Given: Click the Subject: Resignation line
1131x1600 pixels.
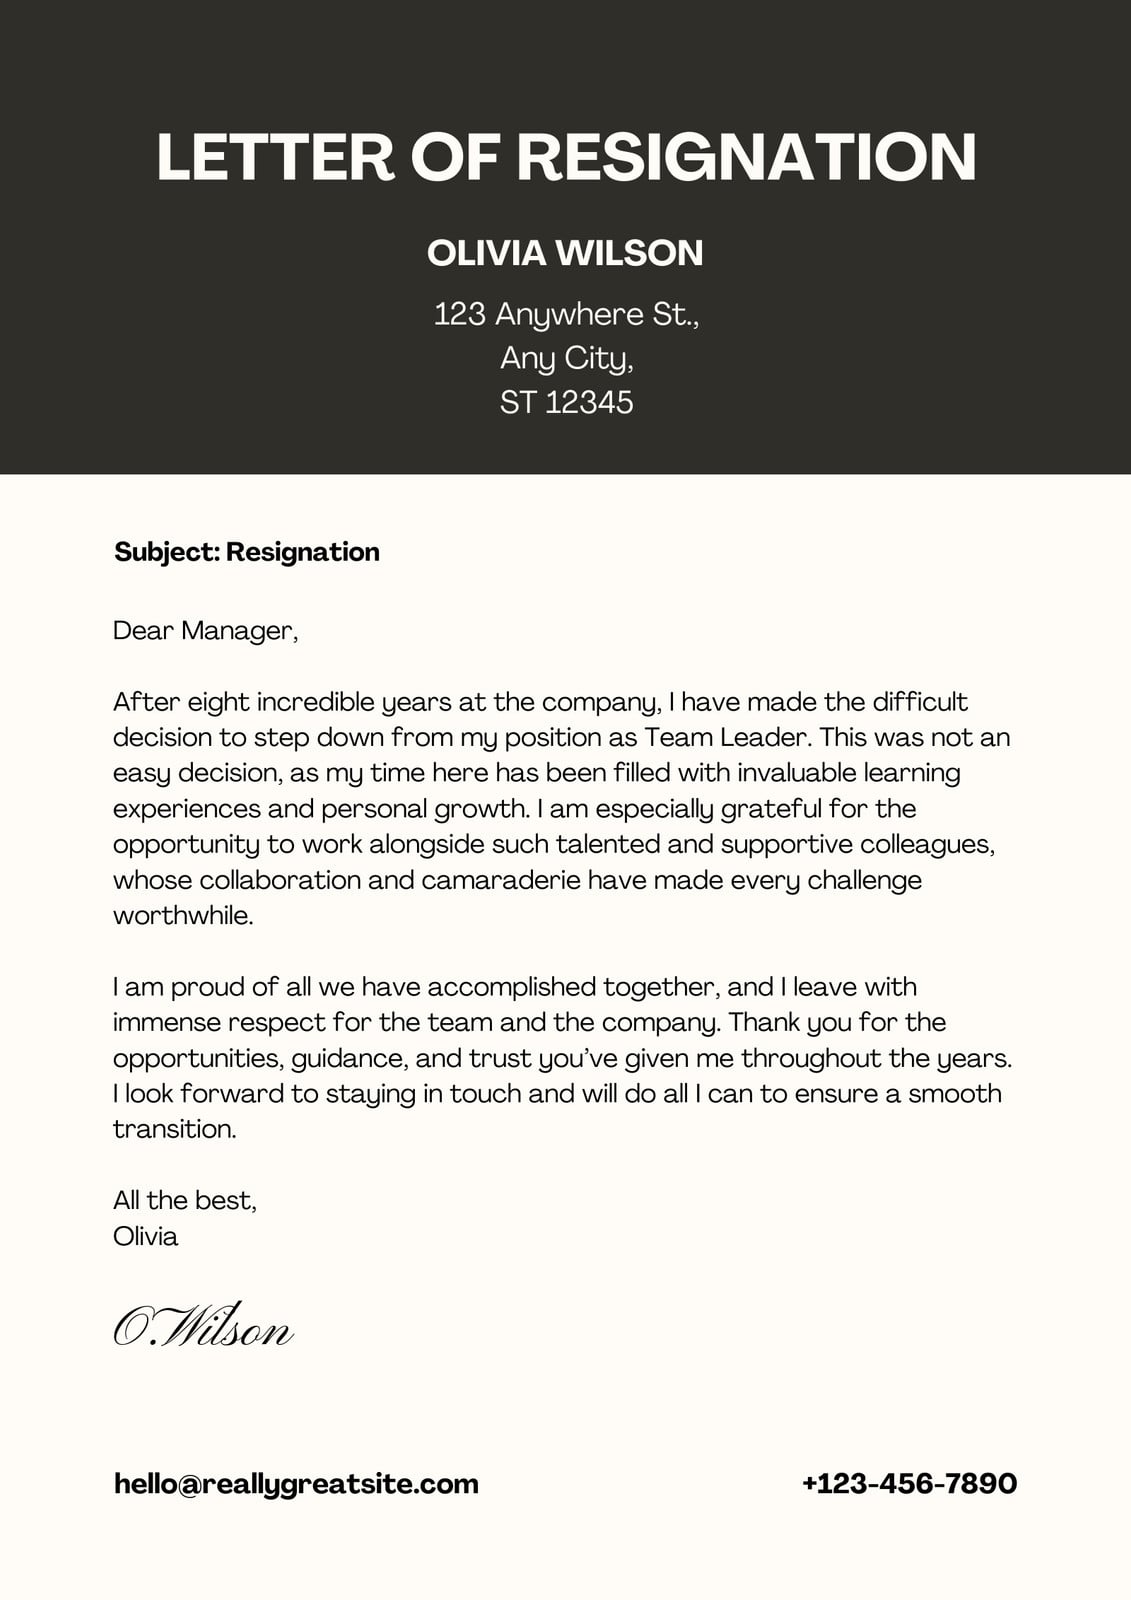Looking at the screenshot, I should pos(247,552).
